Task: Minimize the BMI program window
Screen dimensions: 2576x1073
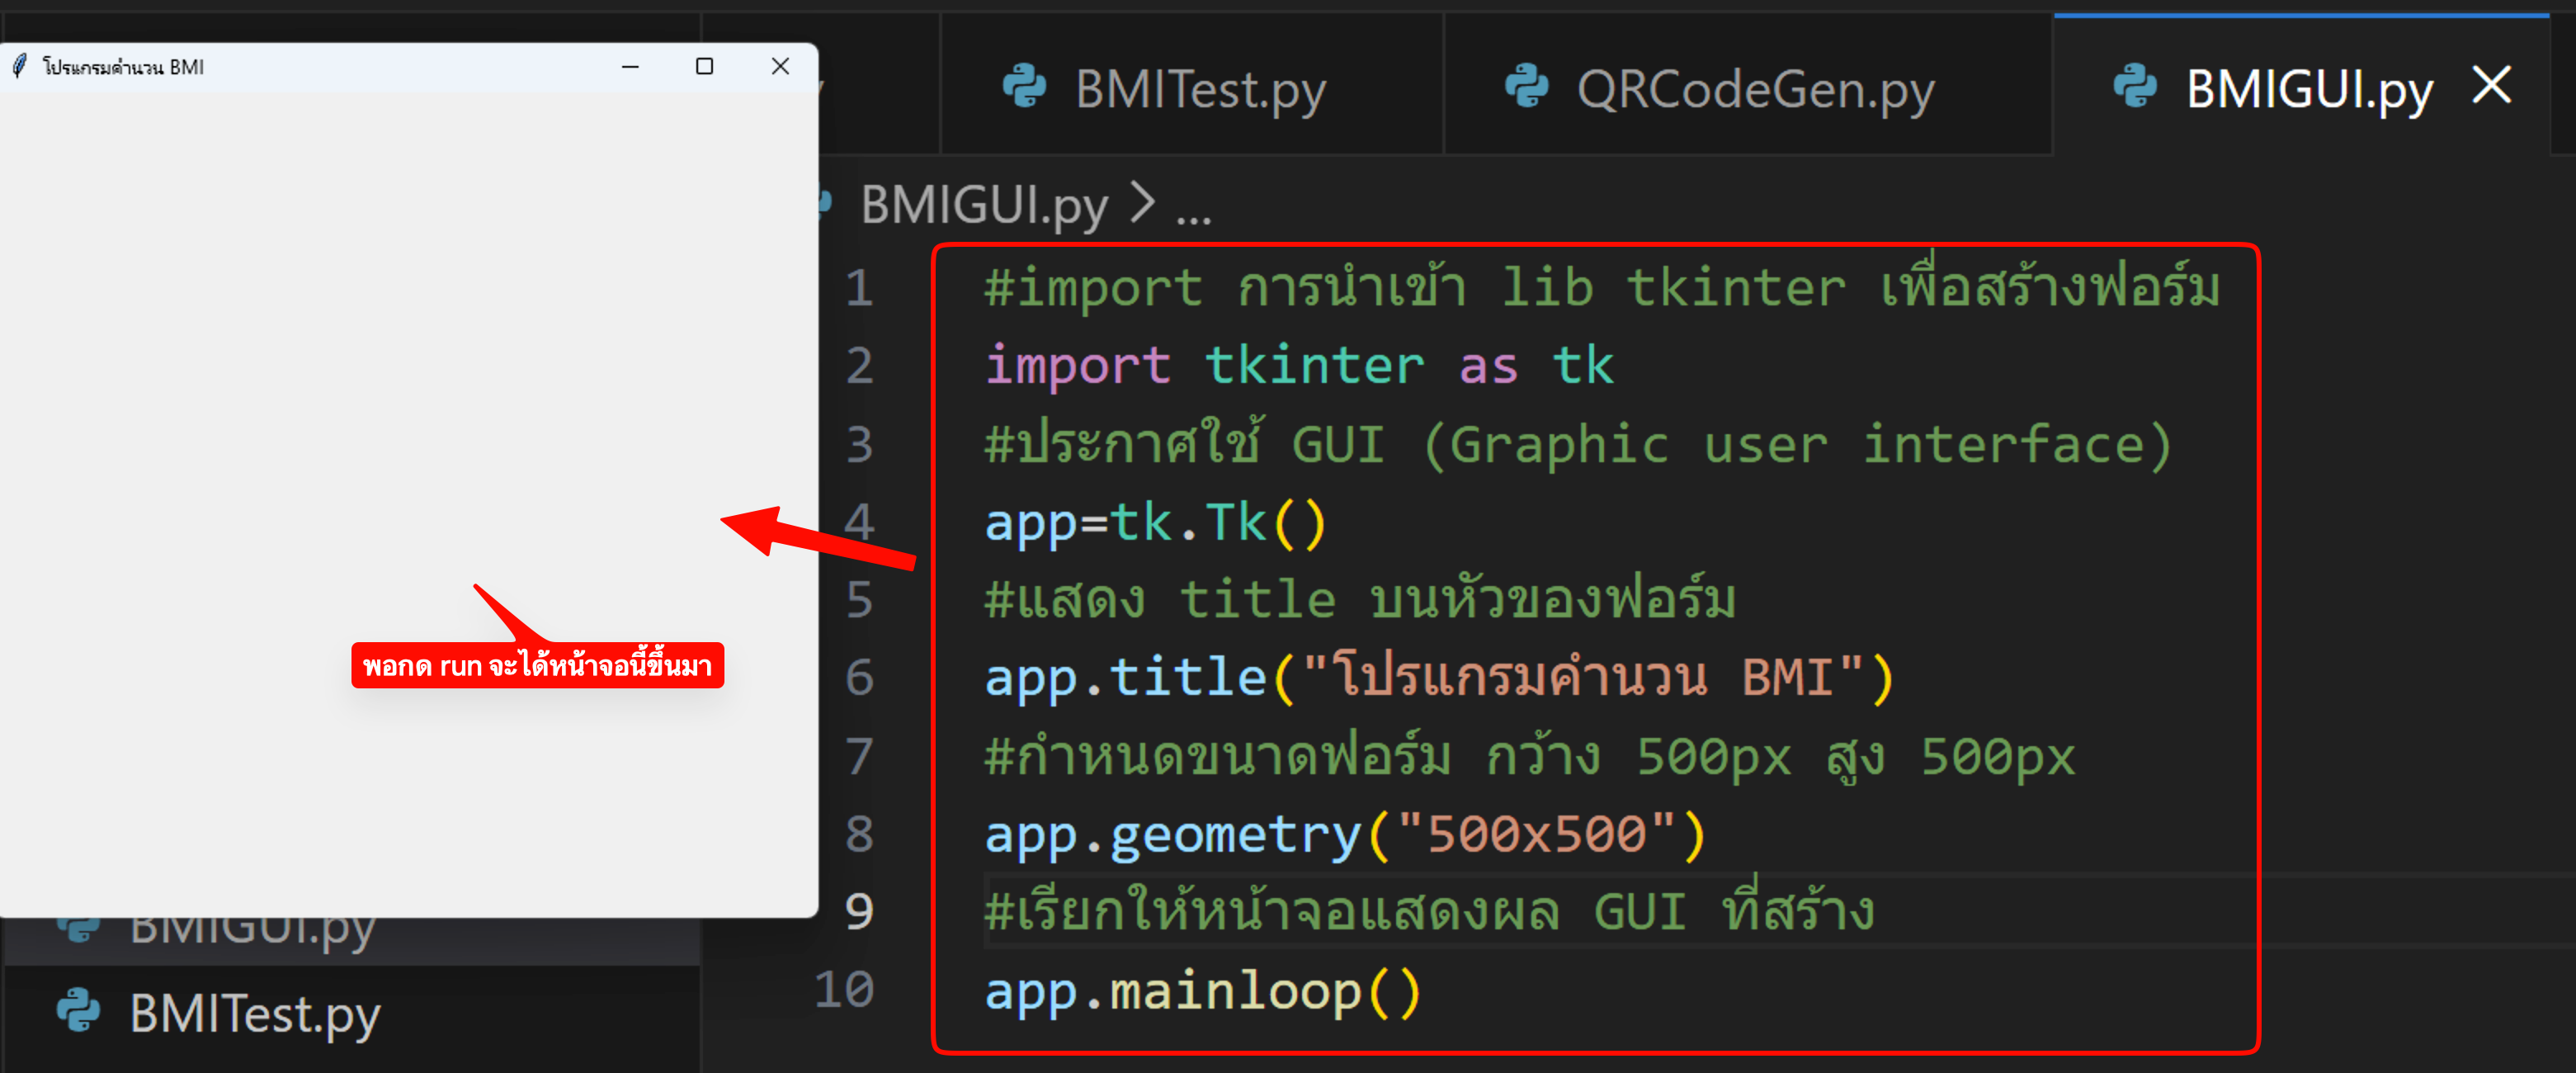Action: click(630, 66)
